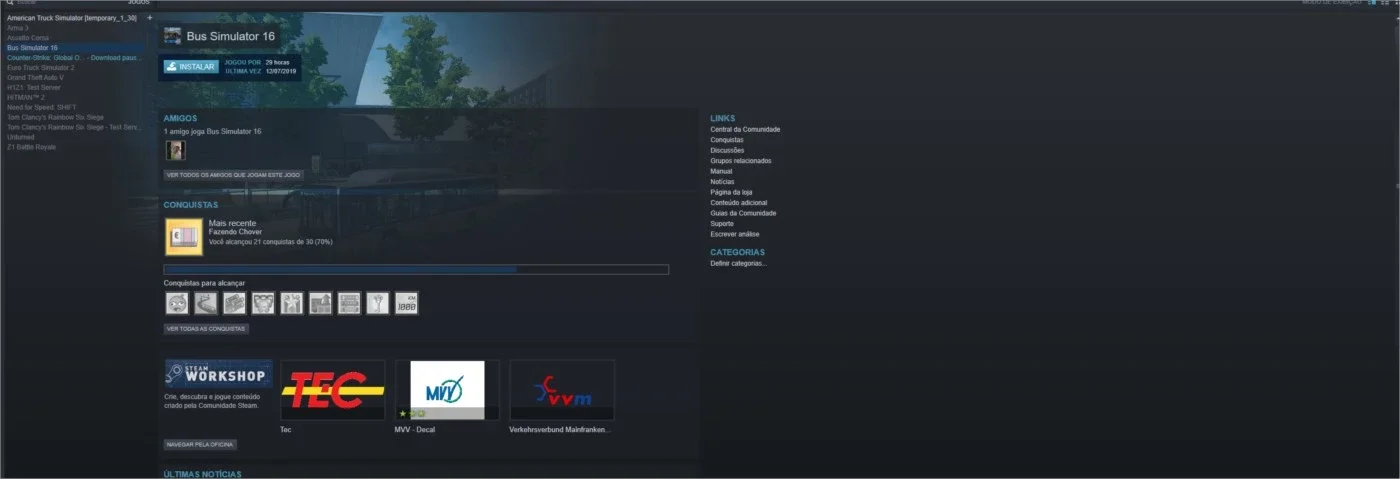The image size is (1400, 479).
Task: Open the Conteúdo adicional link
Action: [x=739, y=203]
